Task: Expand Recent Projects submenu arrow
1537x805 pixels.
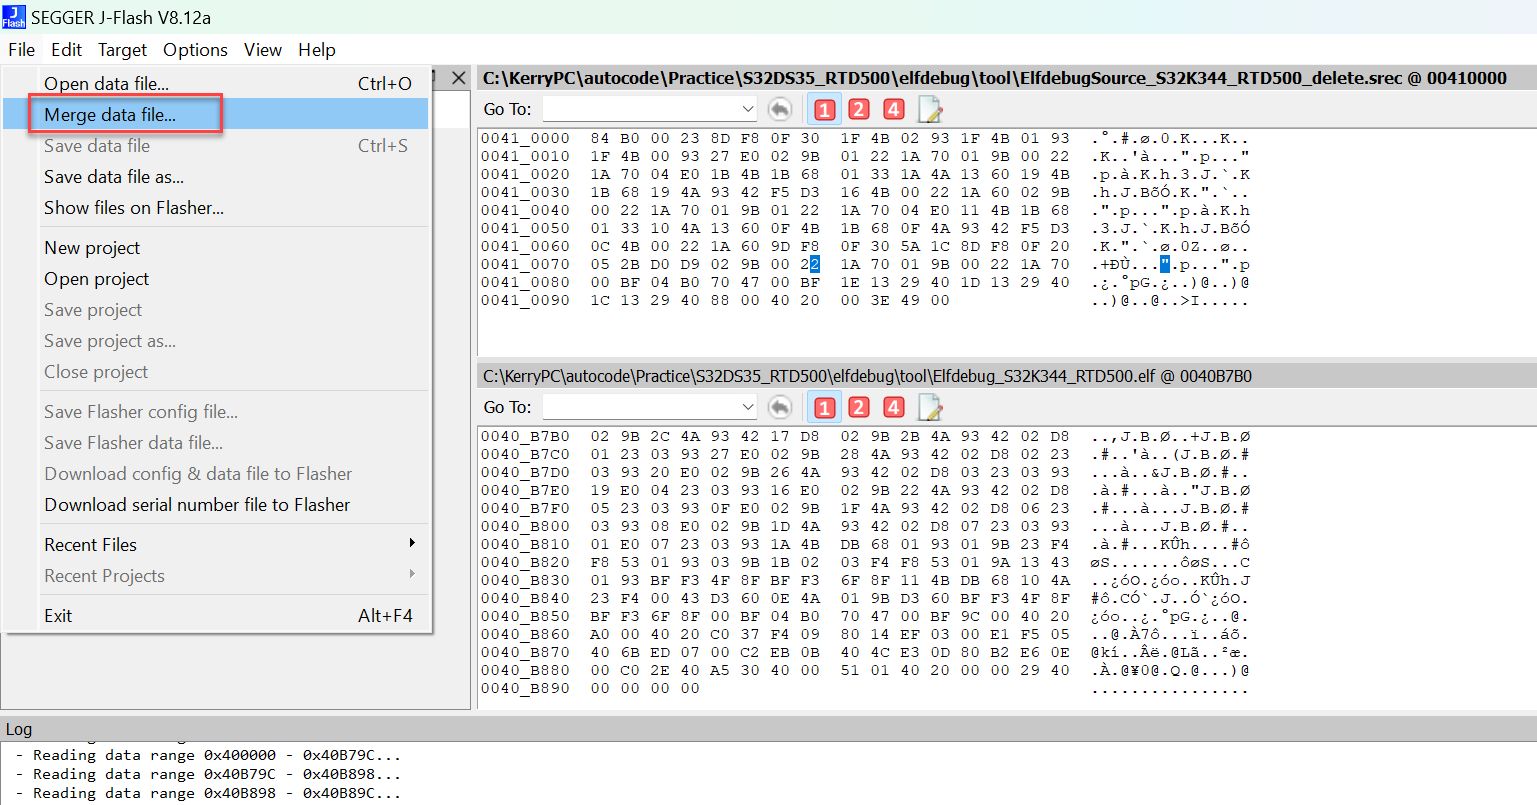Action: 412,574
